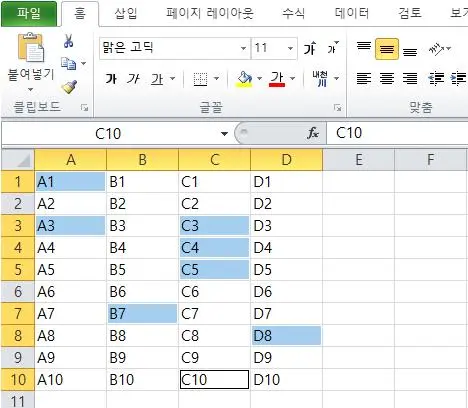Click the Cut scissors icon

pyautogui.click(x=68, y=41)
